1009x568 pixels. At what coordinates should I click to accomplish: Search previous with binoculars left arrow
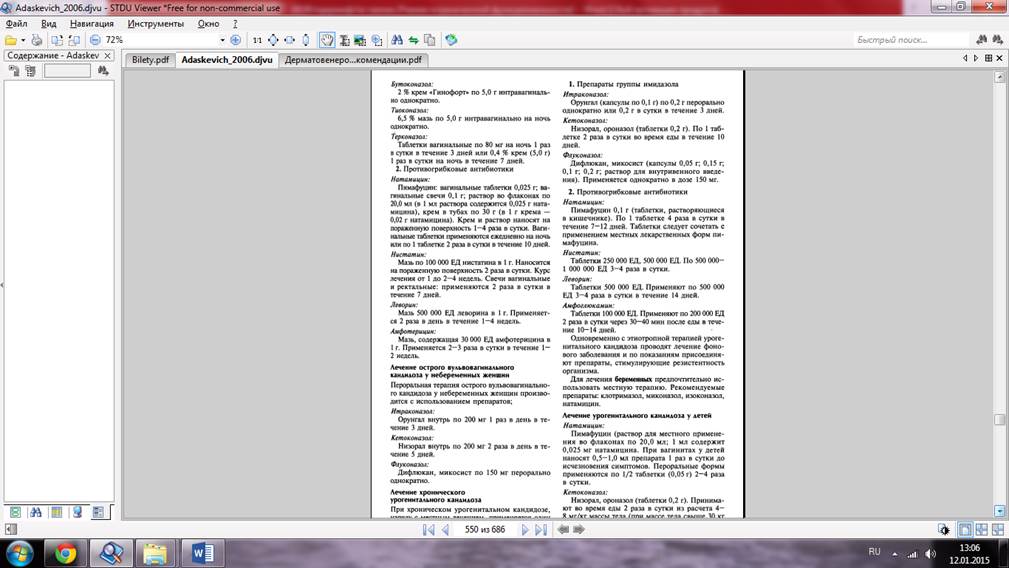[981, 40]
